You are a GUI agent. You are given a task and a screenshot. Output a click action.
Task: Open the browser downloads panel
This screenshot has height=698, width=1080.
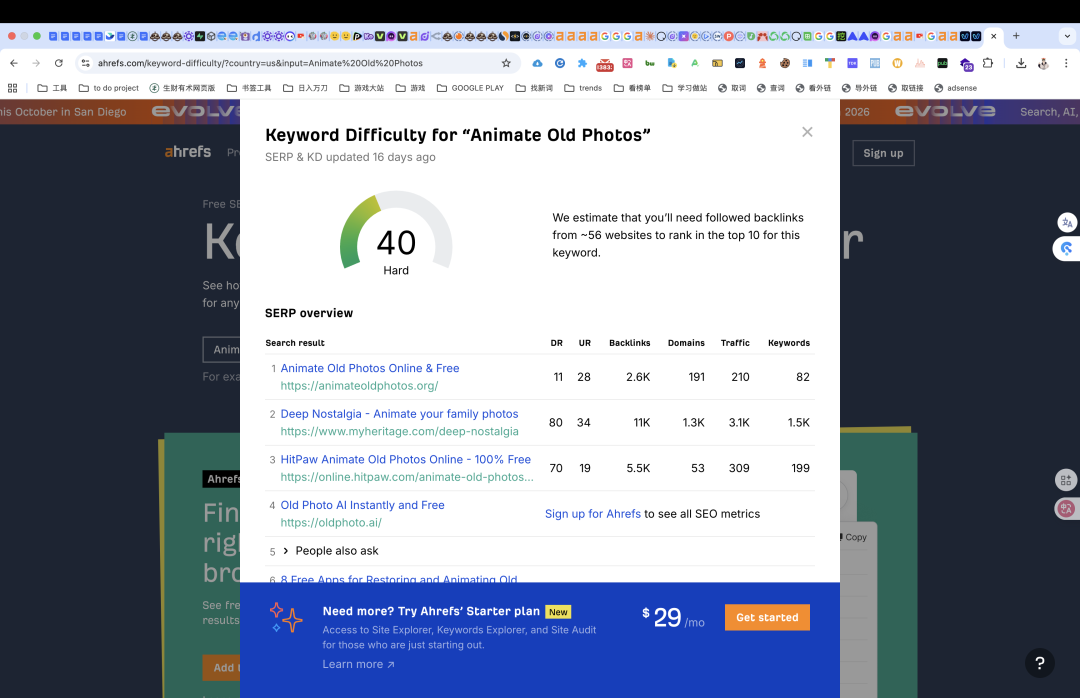(x=1021, y=63)
